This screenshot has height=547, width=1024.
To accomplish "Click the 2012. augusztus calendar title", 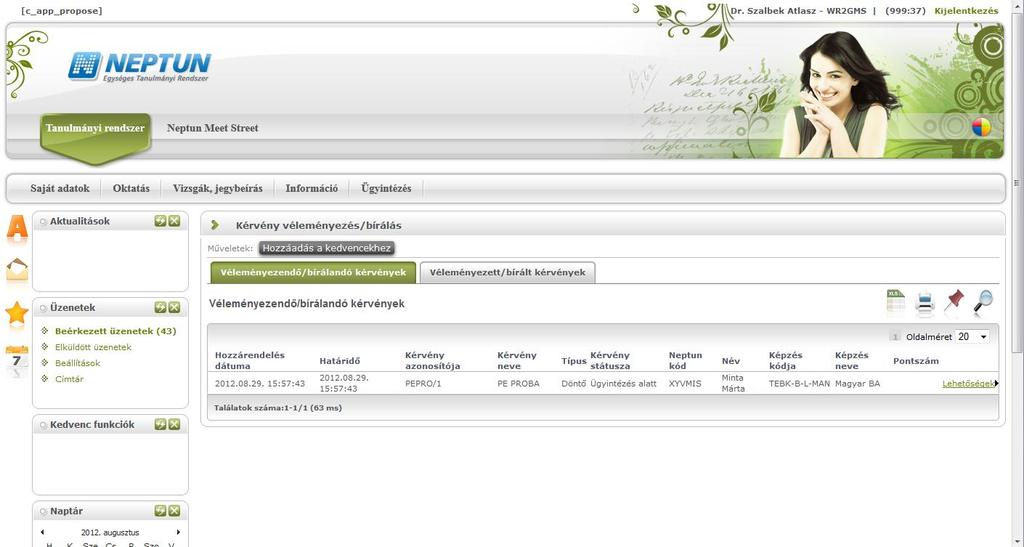I will point(110,533).
